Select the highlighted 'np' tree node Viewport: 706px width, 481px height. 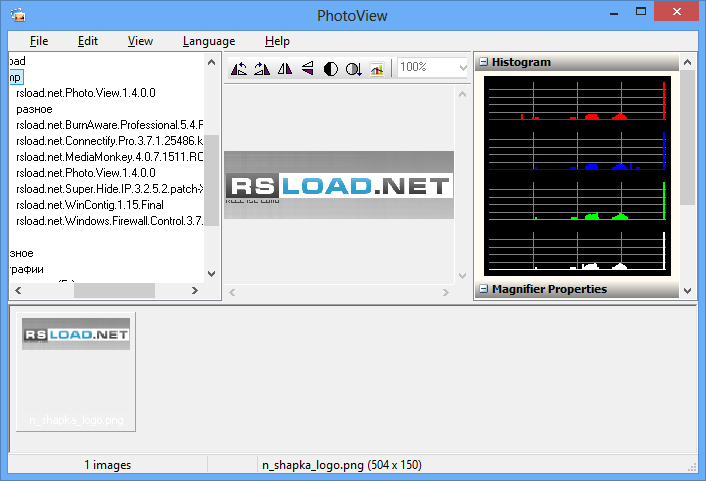[x=16, y=77]
